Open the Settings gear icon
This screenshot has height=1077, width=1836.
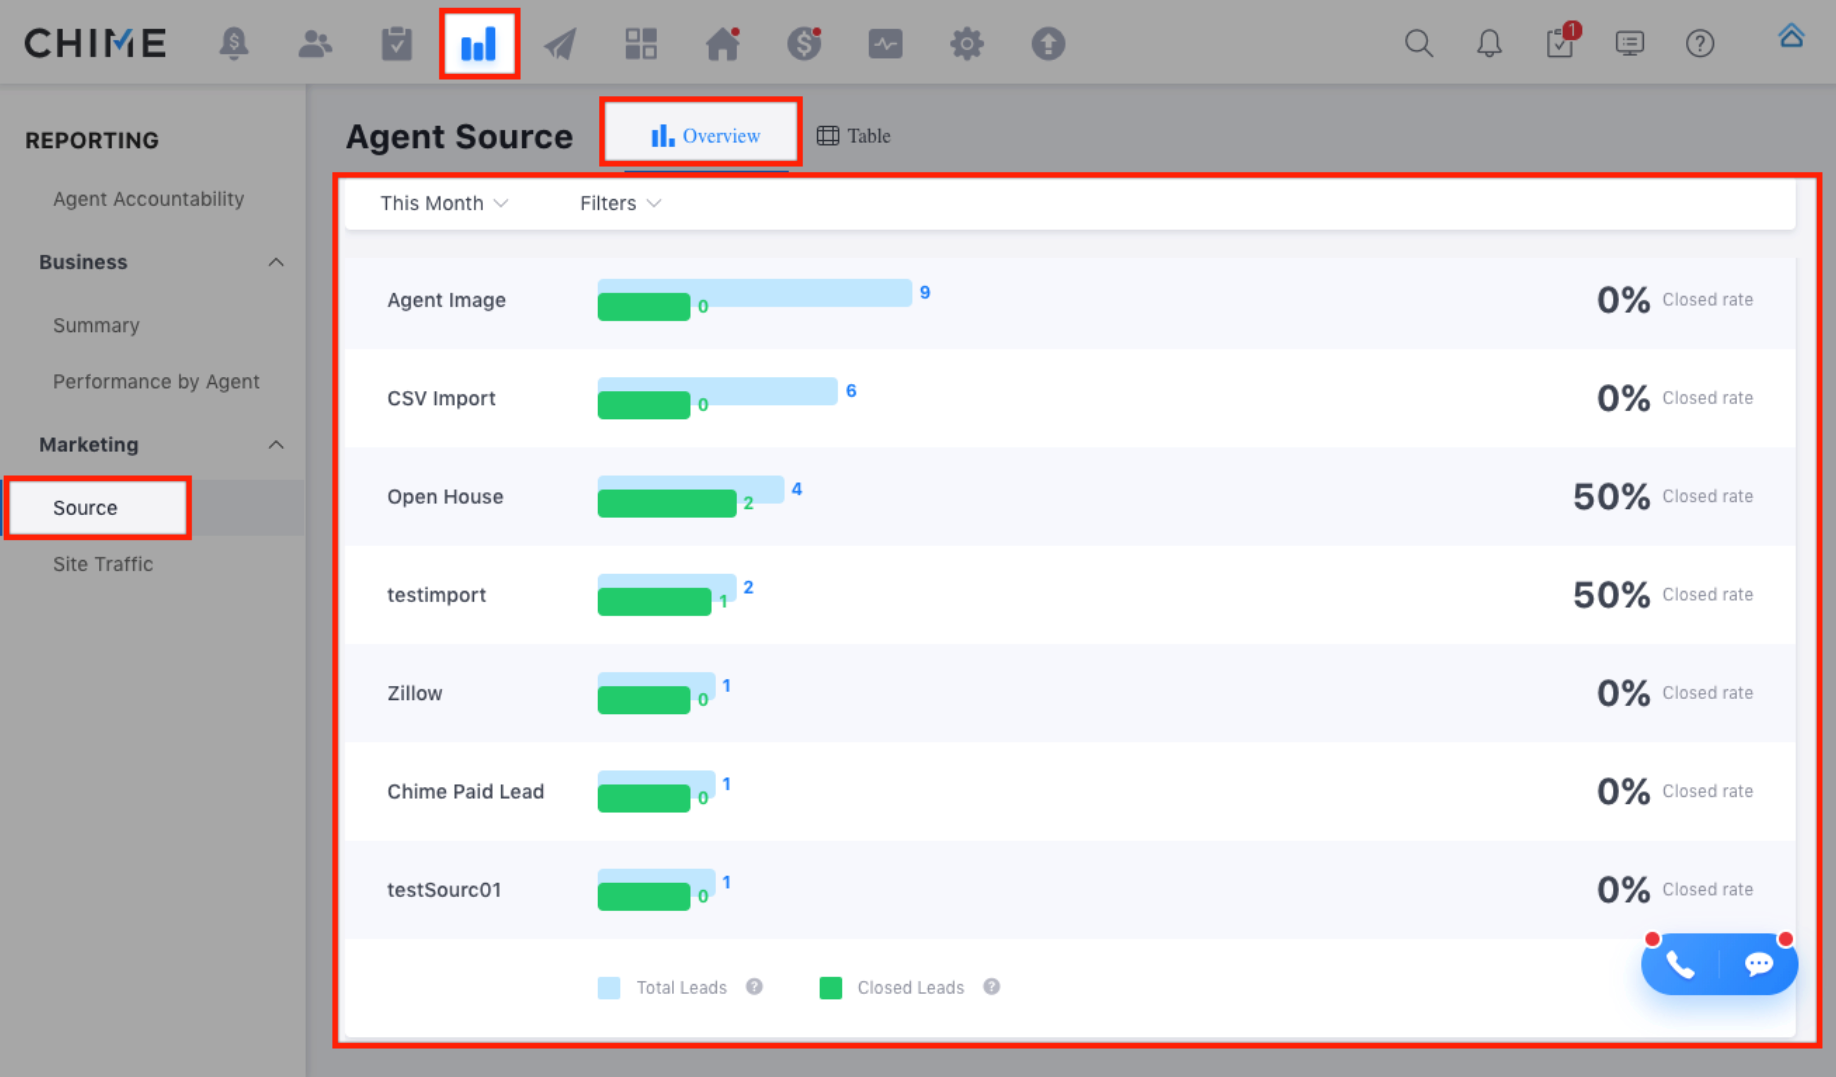point(967,43)
